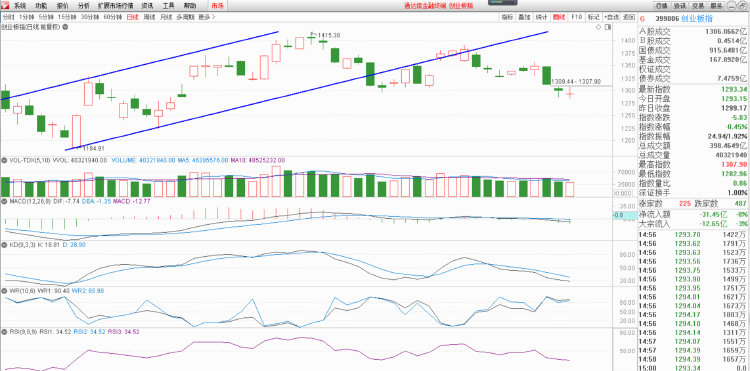Click the 最低指数 value 1282.96
Image resolution: width=750 pixels, height=371 pixels.
(x=734, y=174)
